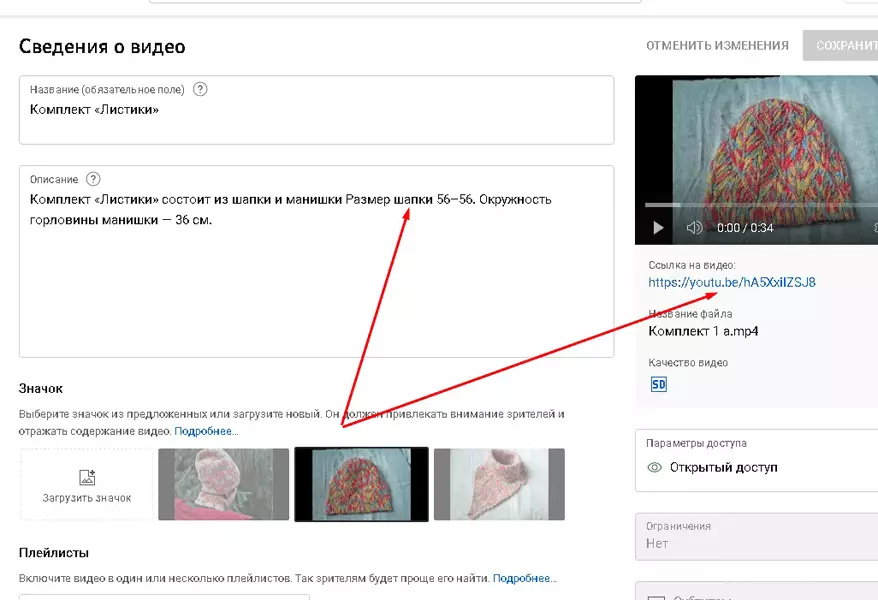Click the upload thumbnail image icon
Screen dimensions: 878x600
coord(87,477)
